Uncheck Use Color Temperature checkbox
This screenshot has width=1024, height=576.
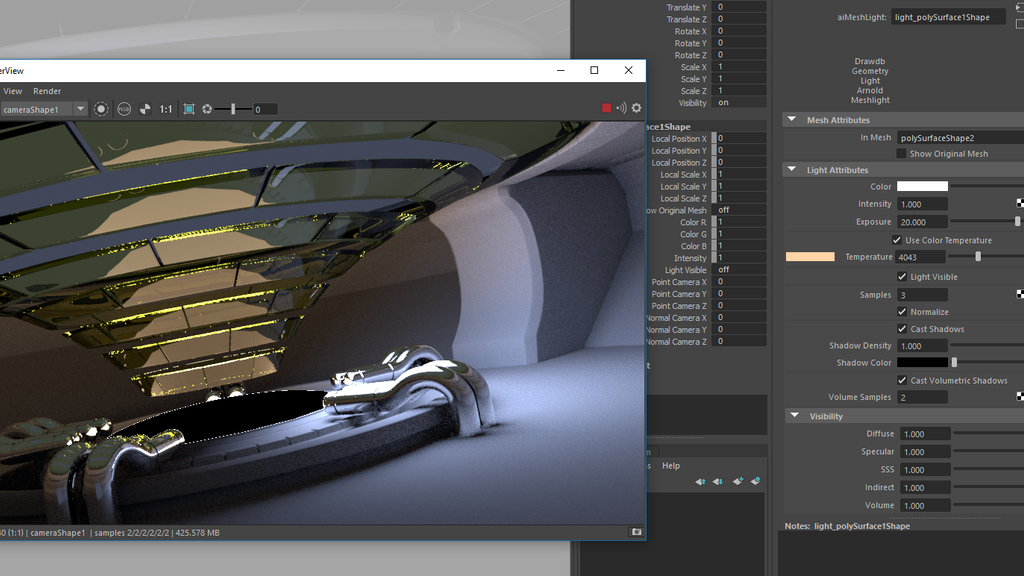coord(897,240)
